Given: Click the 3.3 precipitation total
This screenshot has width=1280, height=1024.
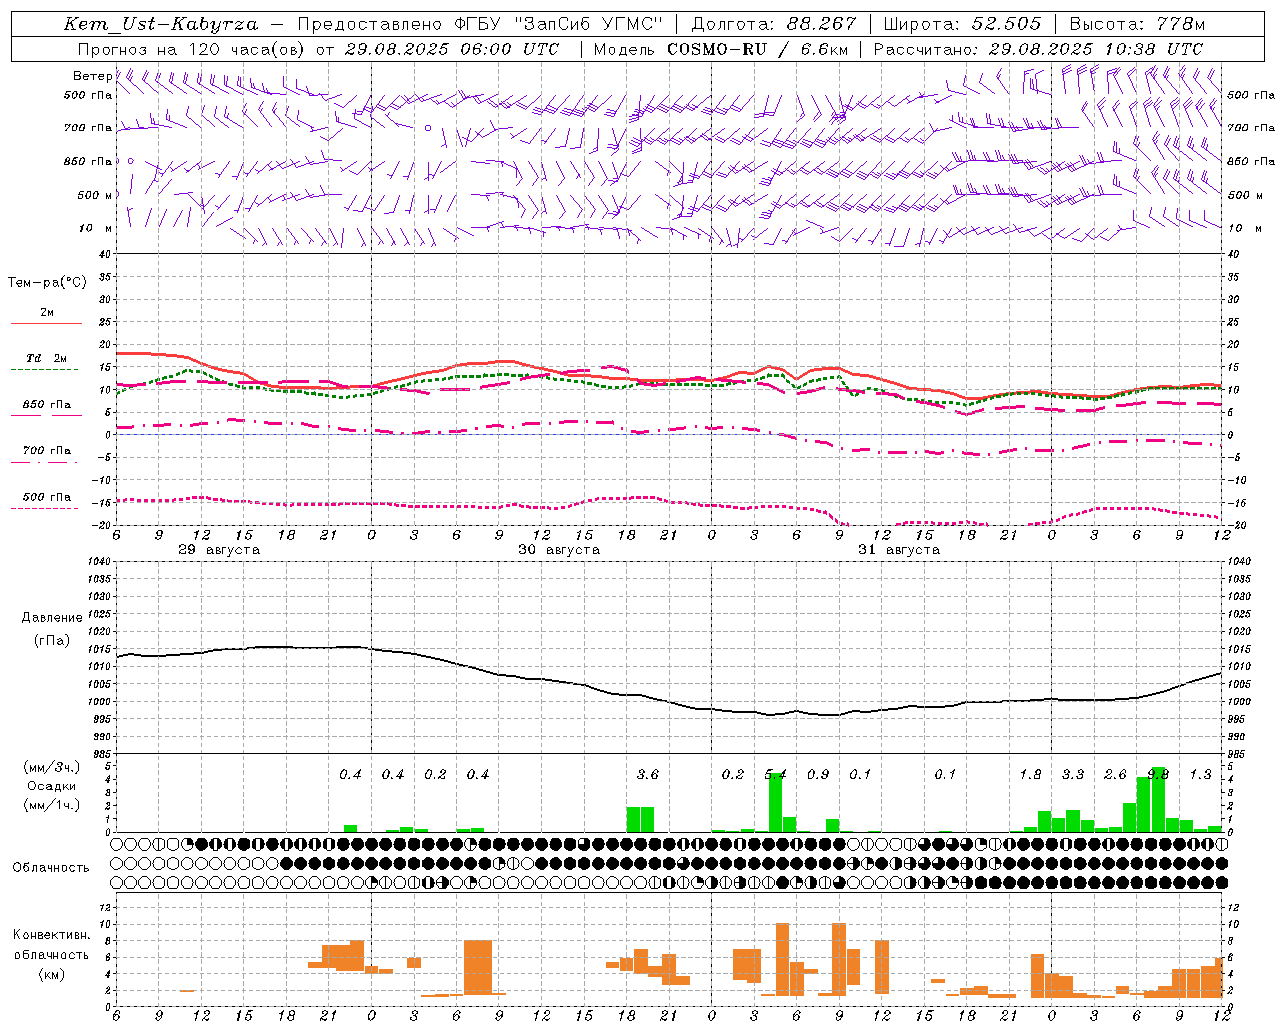Looking at the screenshot, I should [x=1073, y=775].
